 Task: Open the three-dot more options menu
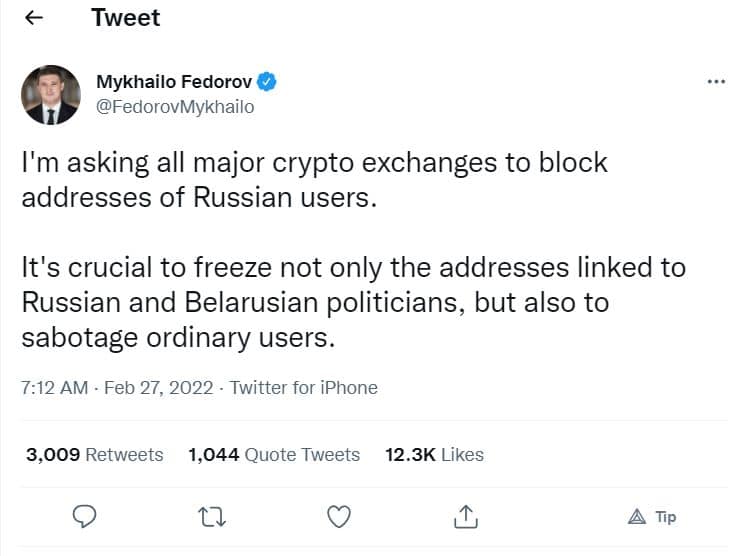coord(715,82)
